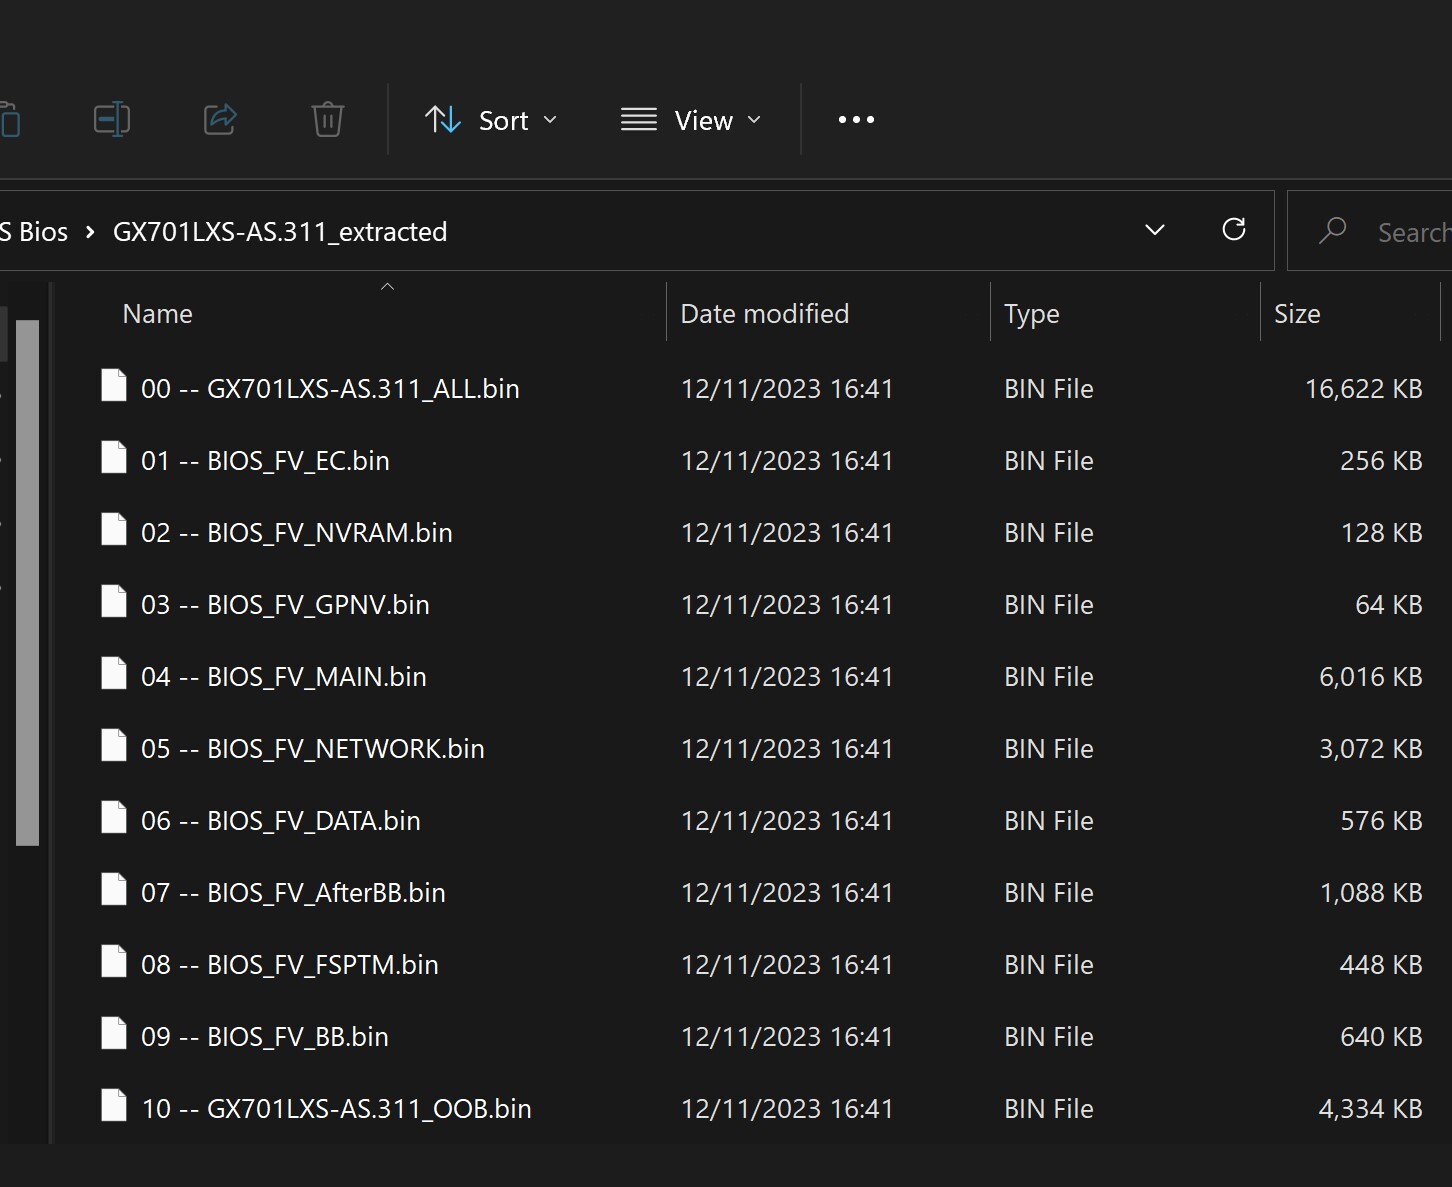
Task: Select the 05 -- BIOS_FV_NETWORK.bin file
Action: pos(312,749)
